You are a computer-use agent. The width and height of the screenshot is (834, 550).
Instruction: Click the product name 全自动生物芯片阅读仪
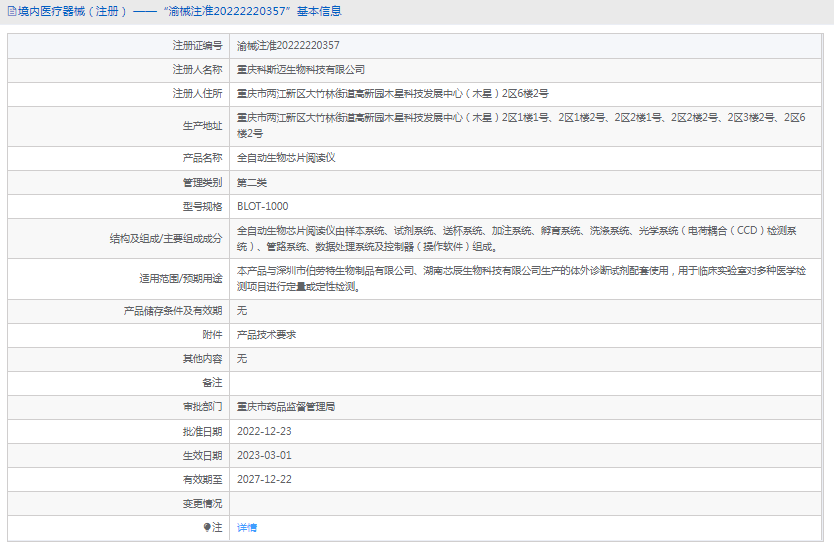click(x=286, y=158)
